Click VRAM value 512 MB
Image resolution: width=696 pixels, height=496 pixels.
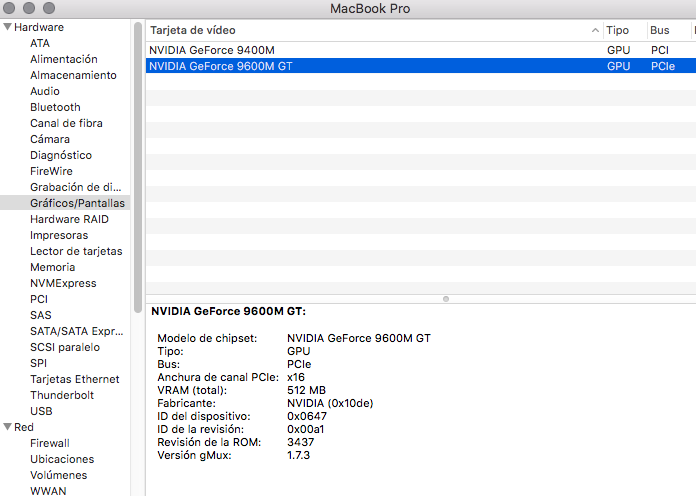(x=306, y=390)
